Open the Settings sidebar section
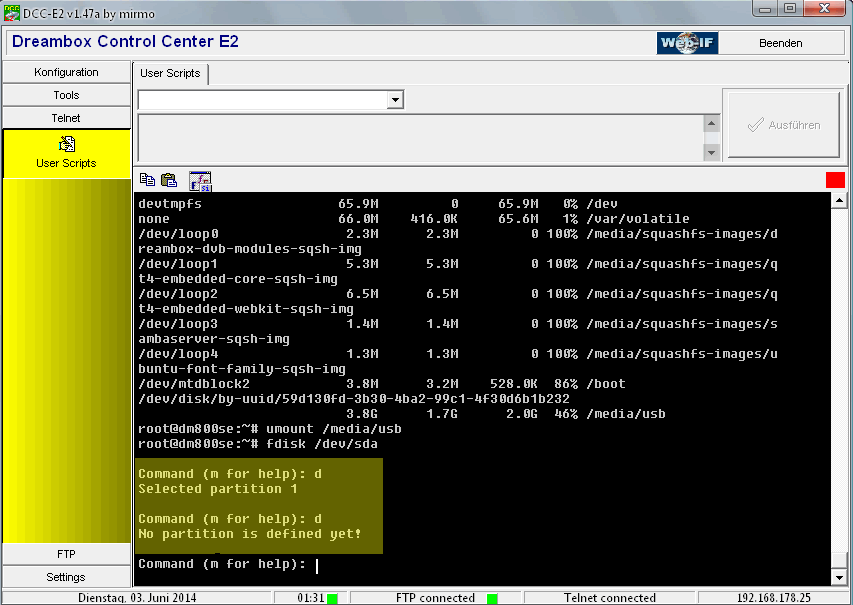This screenshot has height=605, width=853. point(66,577)
